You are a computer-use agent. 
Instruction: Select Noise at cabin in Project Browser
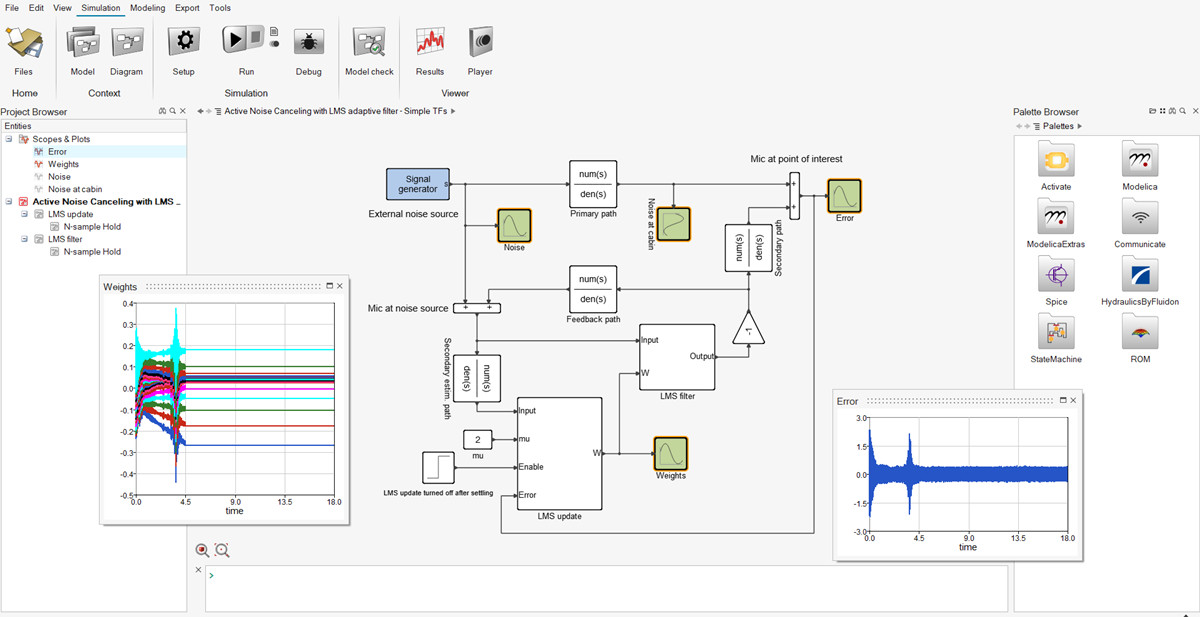click(75, 189)
